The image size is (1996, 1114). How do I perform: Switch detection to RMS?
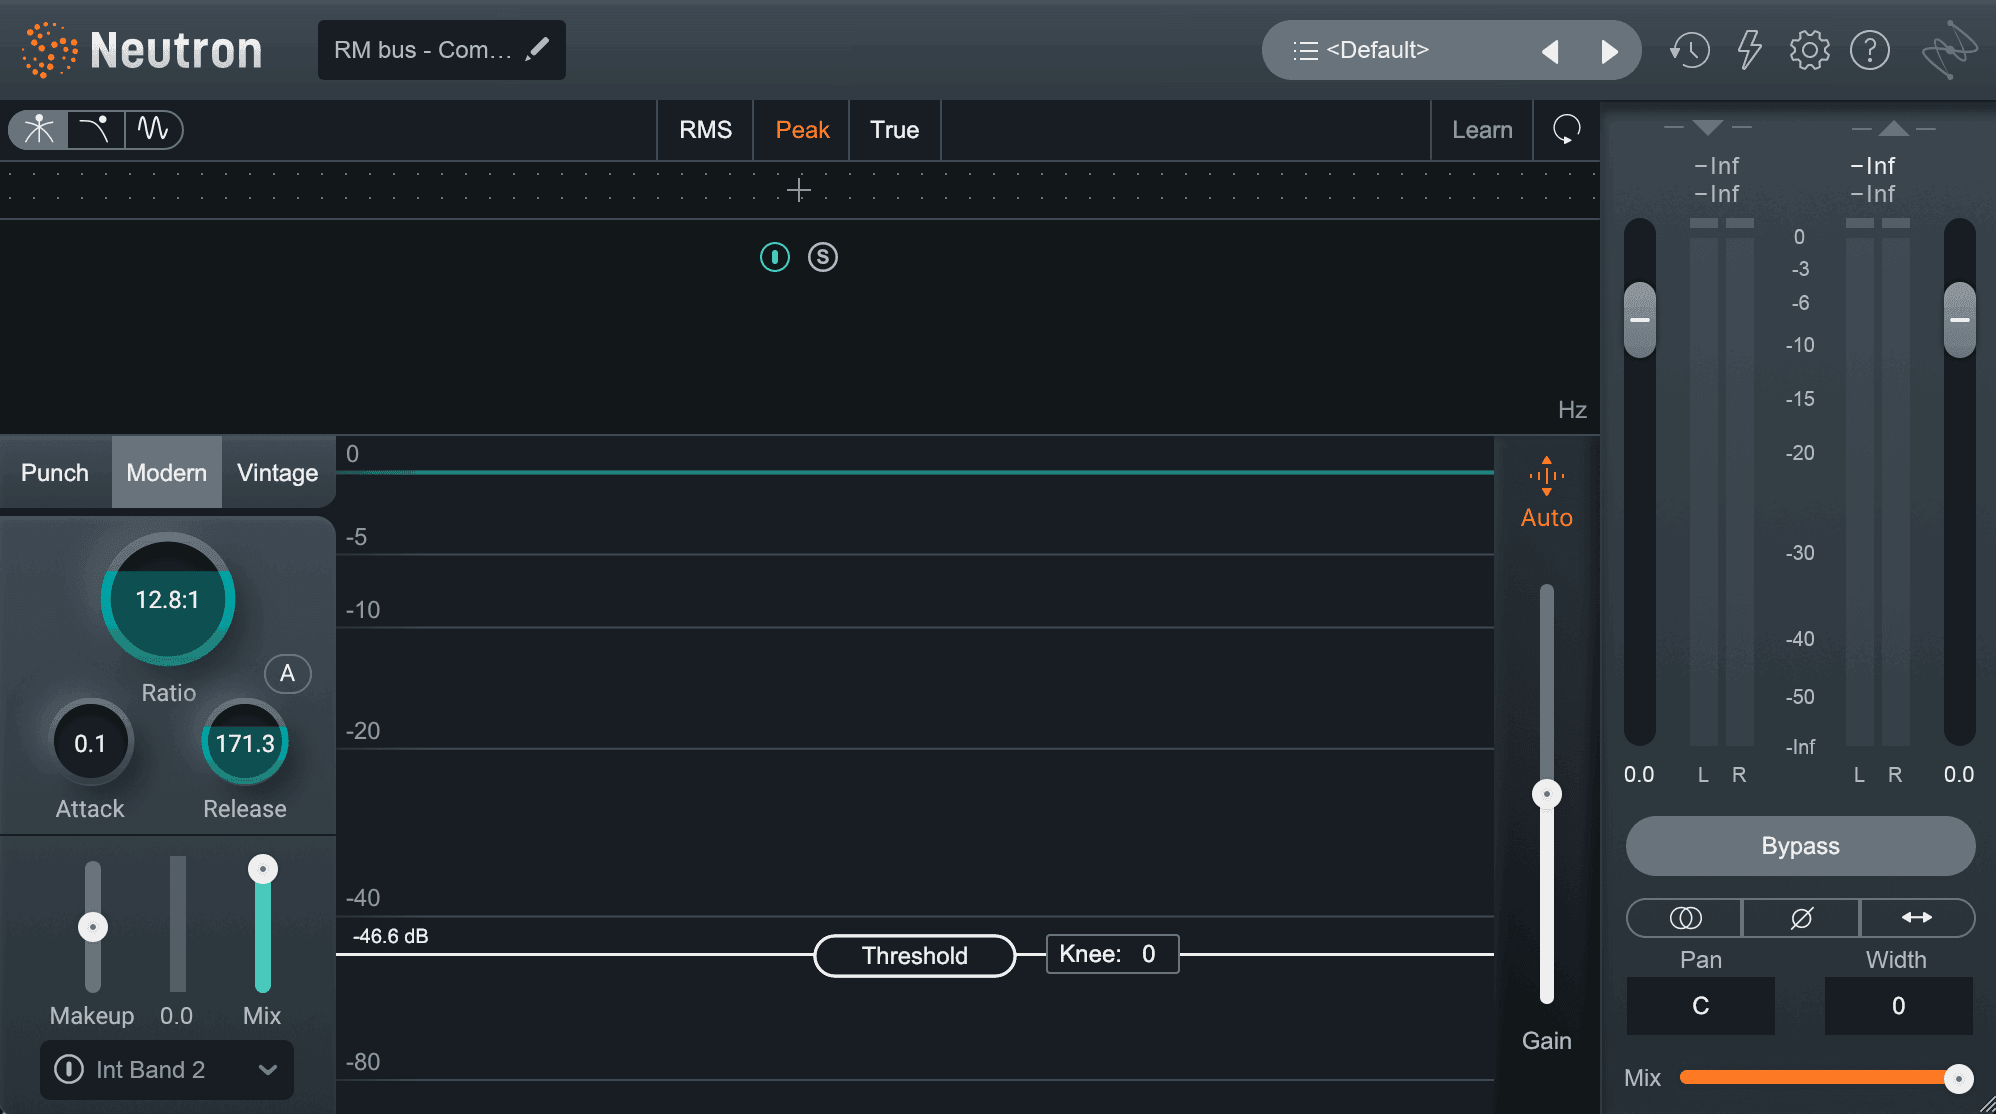coord(705,130)
